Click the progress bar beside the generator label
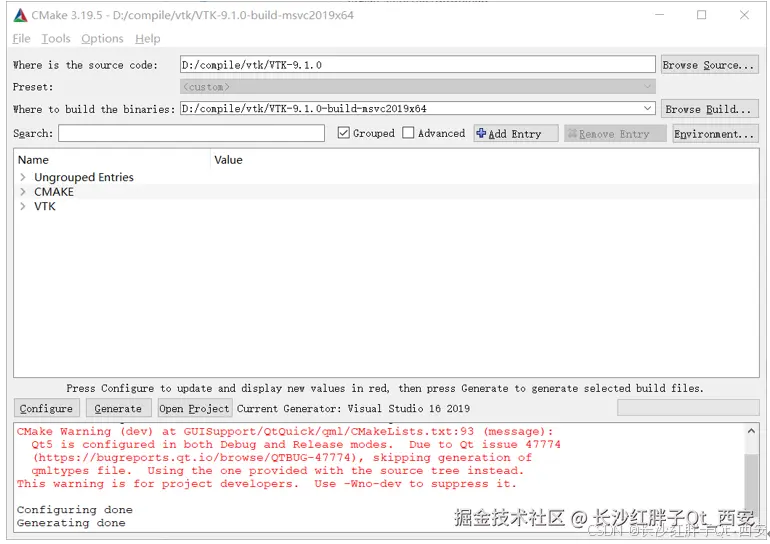 [x=688, y=408]
